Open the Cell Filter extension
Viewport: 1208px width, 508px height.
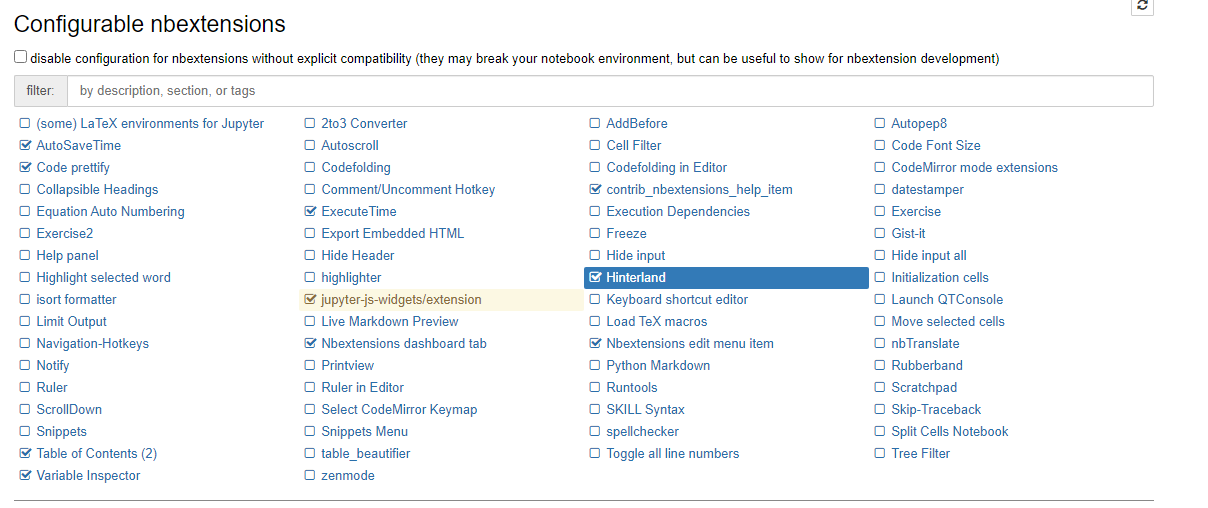(634, 145)
